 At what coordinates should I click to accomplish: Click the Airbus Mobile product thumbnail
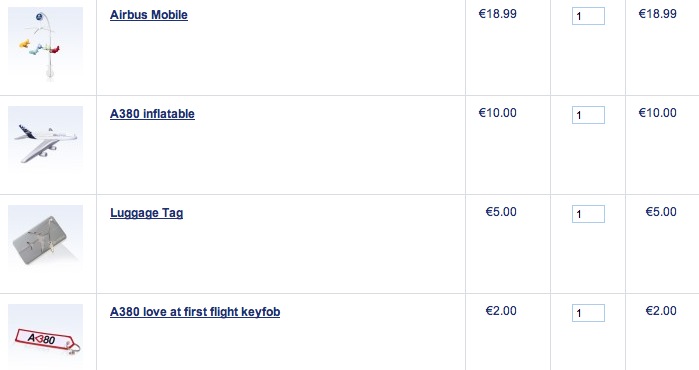click(45, 45)
